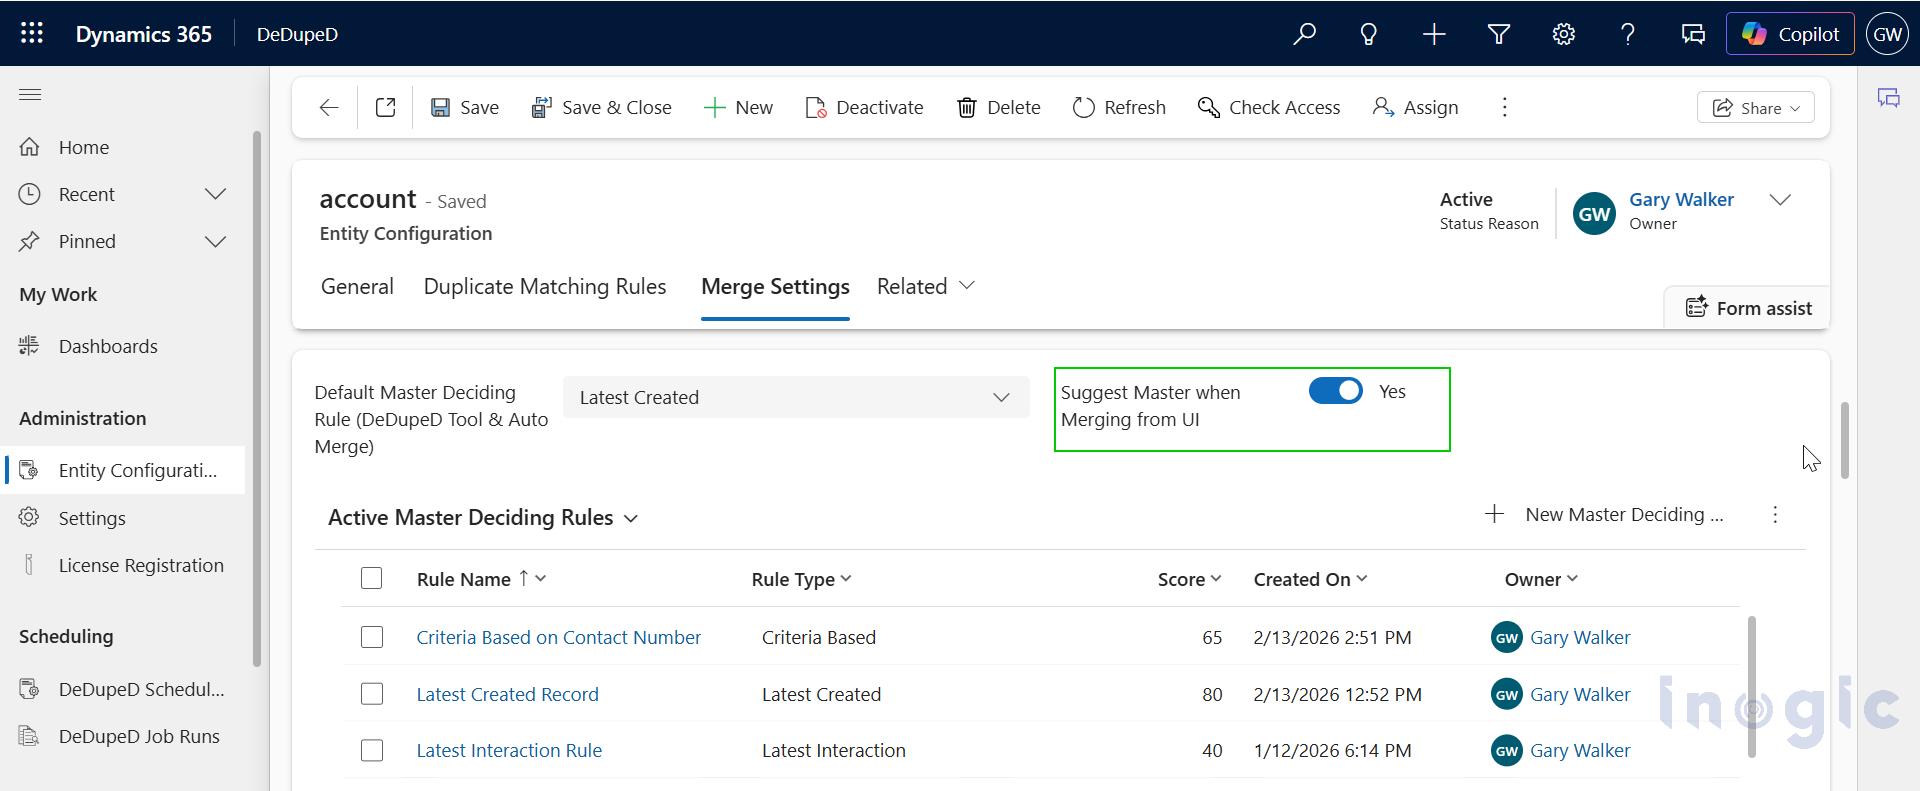
Task: Open subgrid more commands ellipsis
Action: point(1775,515)
